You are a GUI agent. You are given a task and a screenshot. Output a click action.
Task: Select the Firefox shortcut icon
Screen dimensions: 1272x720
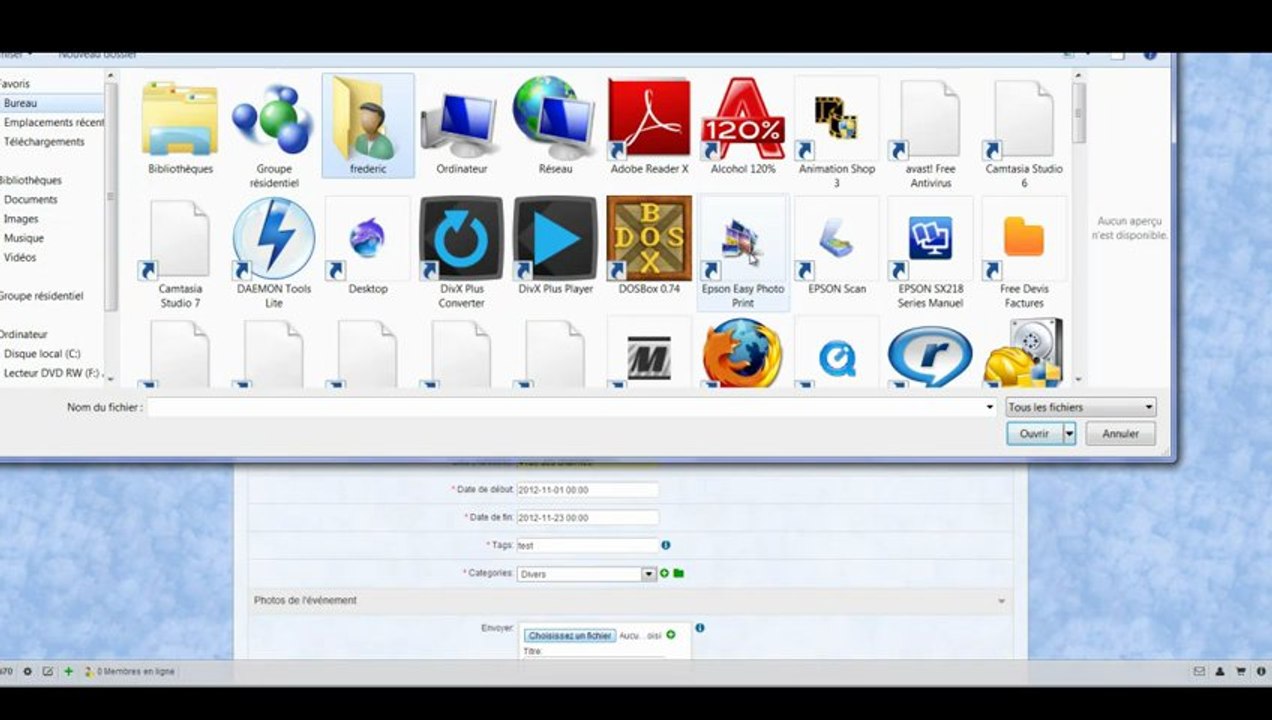click(743, 352)
